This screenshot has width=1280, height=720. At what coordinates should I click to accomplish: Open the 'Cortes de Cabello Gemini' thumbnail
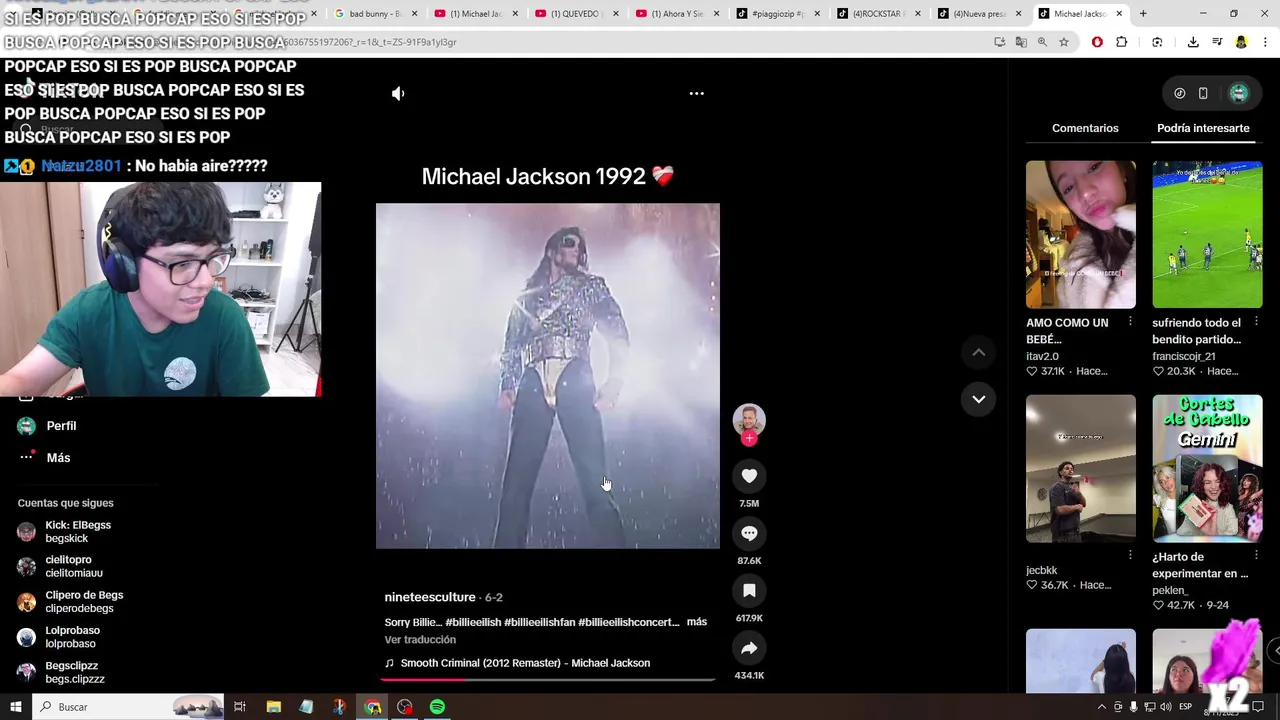[x=1207, y=469]
